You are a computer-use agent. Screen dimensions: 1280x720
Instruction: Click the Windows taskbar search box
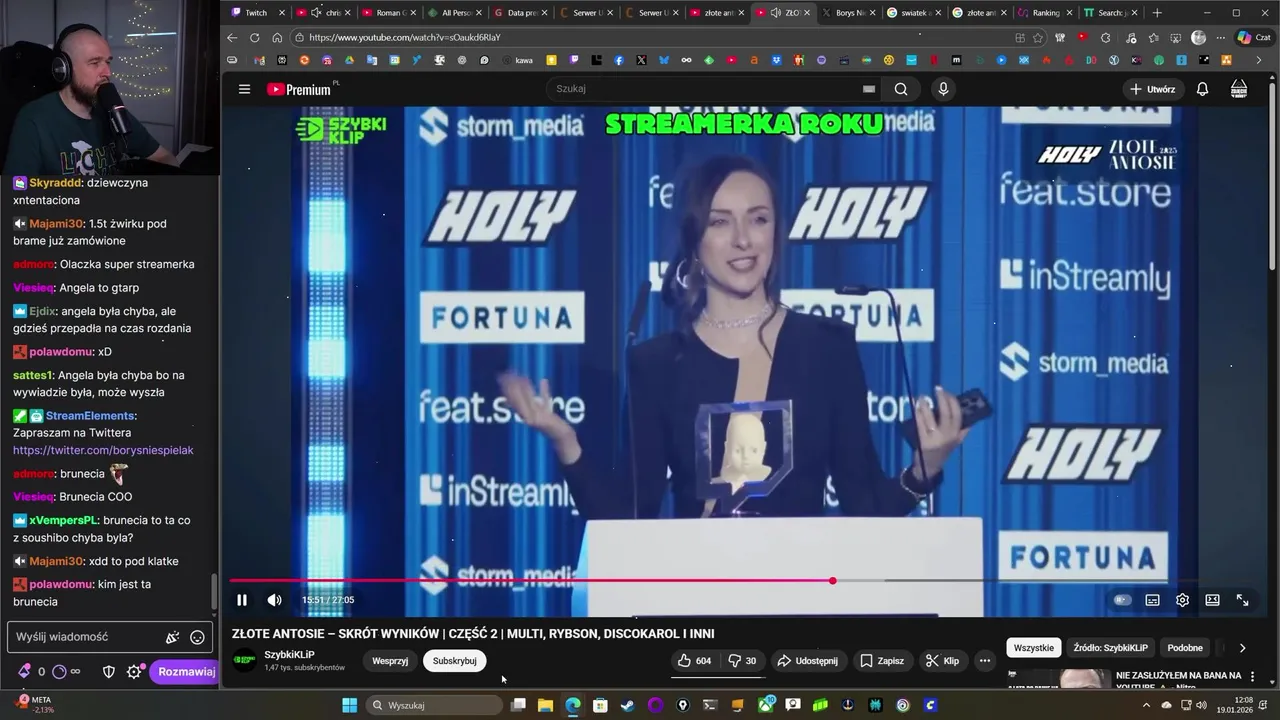[x=435, y=705]
